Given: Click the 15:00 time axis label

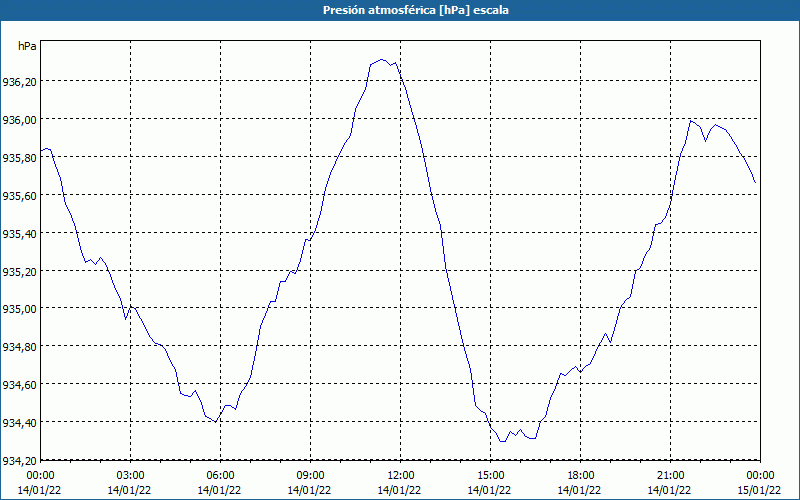Looking at the screenshot, I should click(x=490, y=476).
